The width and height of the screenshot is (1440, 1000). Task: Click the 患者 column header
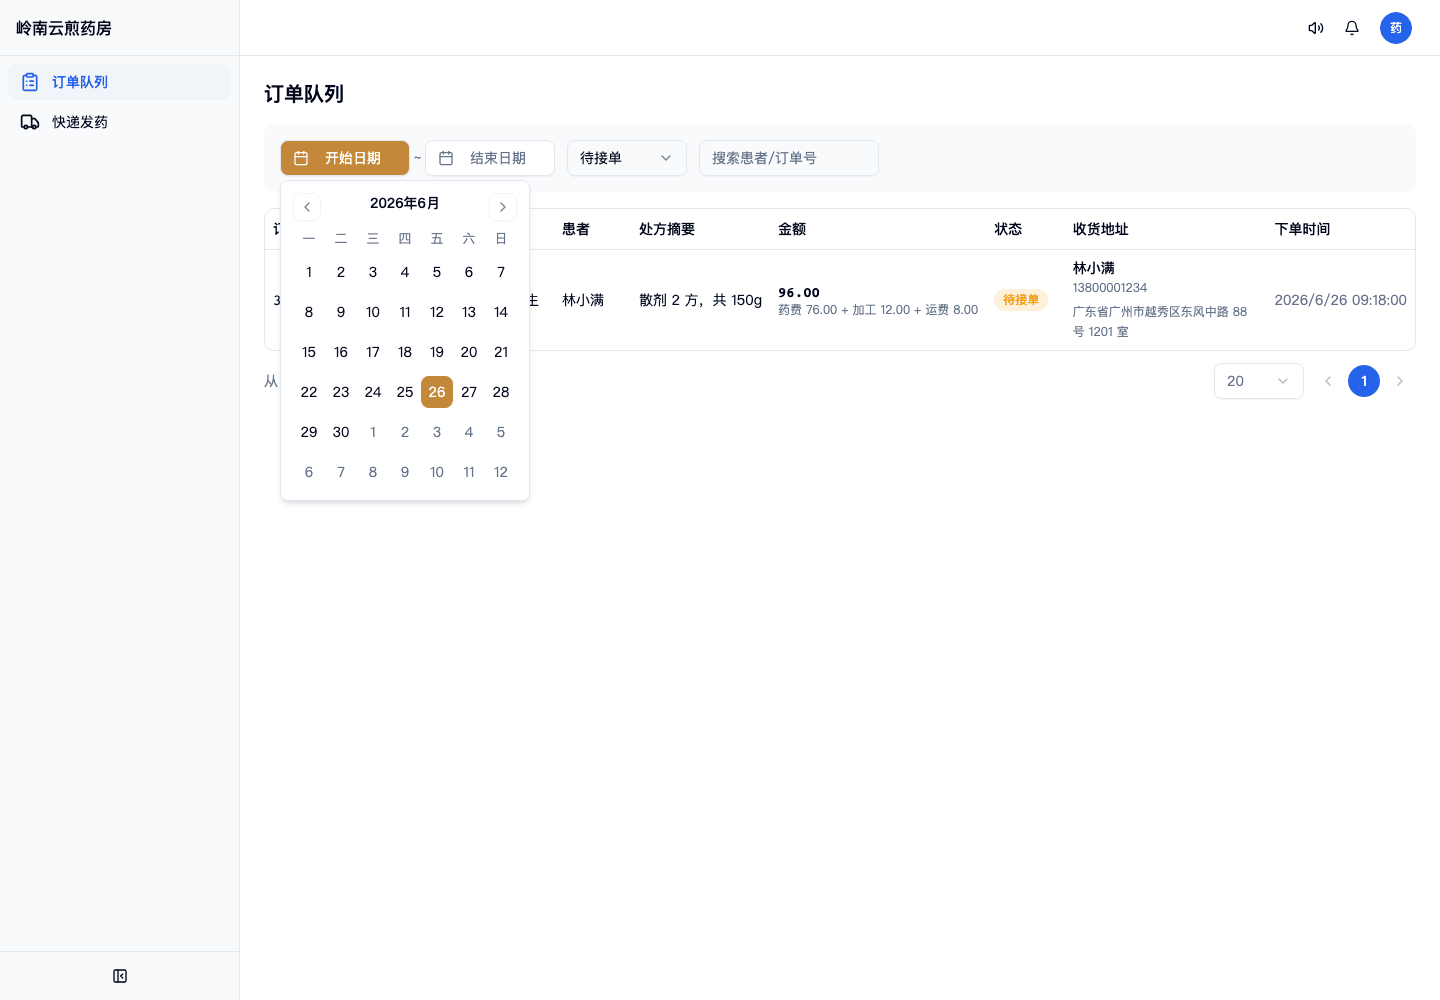coord(576,229)
